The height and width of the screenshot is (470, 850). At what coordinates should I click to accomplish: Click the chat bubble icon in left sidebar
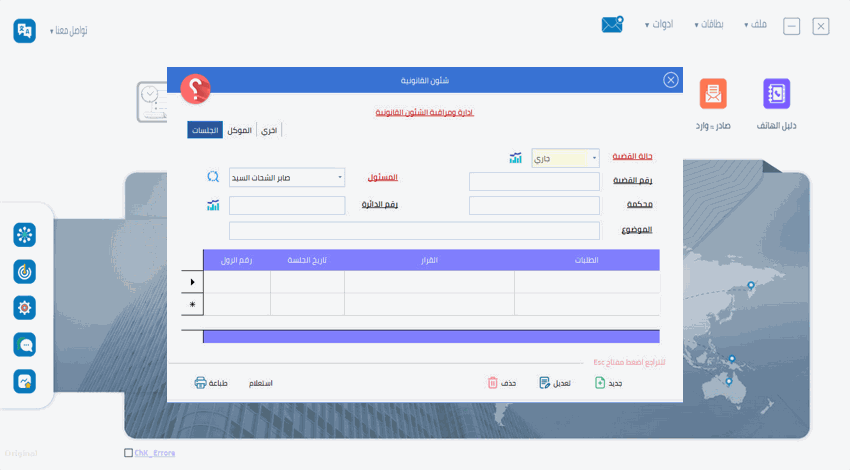(x=25, y=344)
